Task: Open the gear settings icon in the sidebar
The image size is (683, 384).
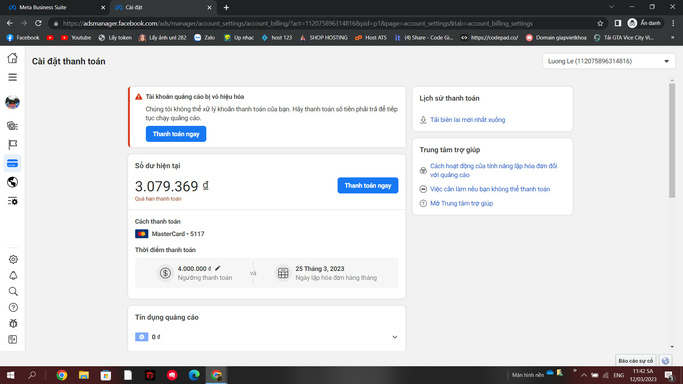Action: 13,259
